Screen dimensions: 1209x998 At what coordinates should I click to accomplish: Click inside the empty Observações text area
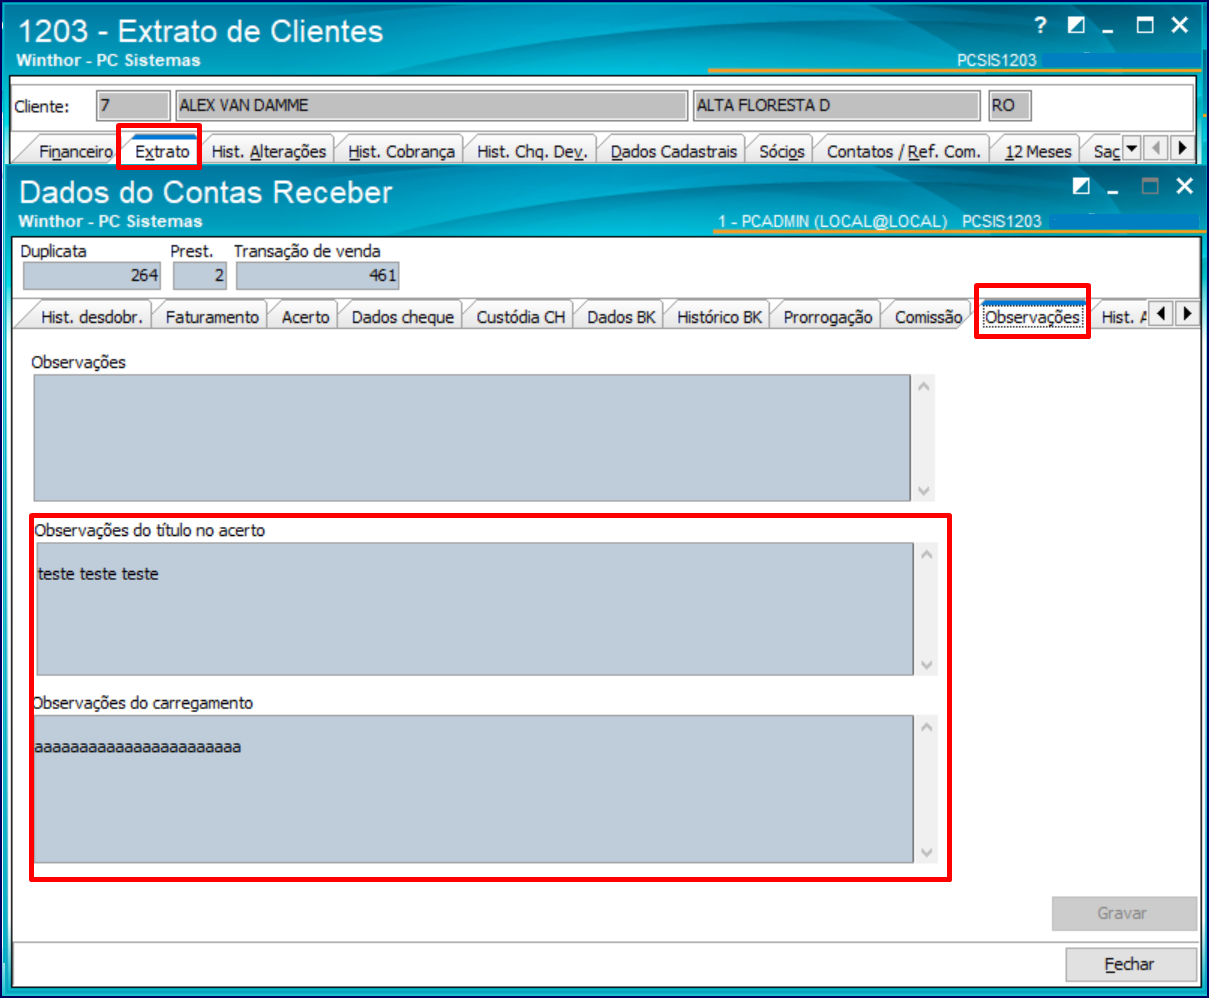click(x=472, y=438)
